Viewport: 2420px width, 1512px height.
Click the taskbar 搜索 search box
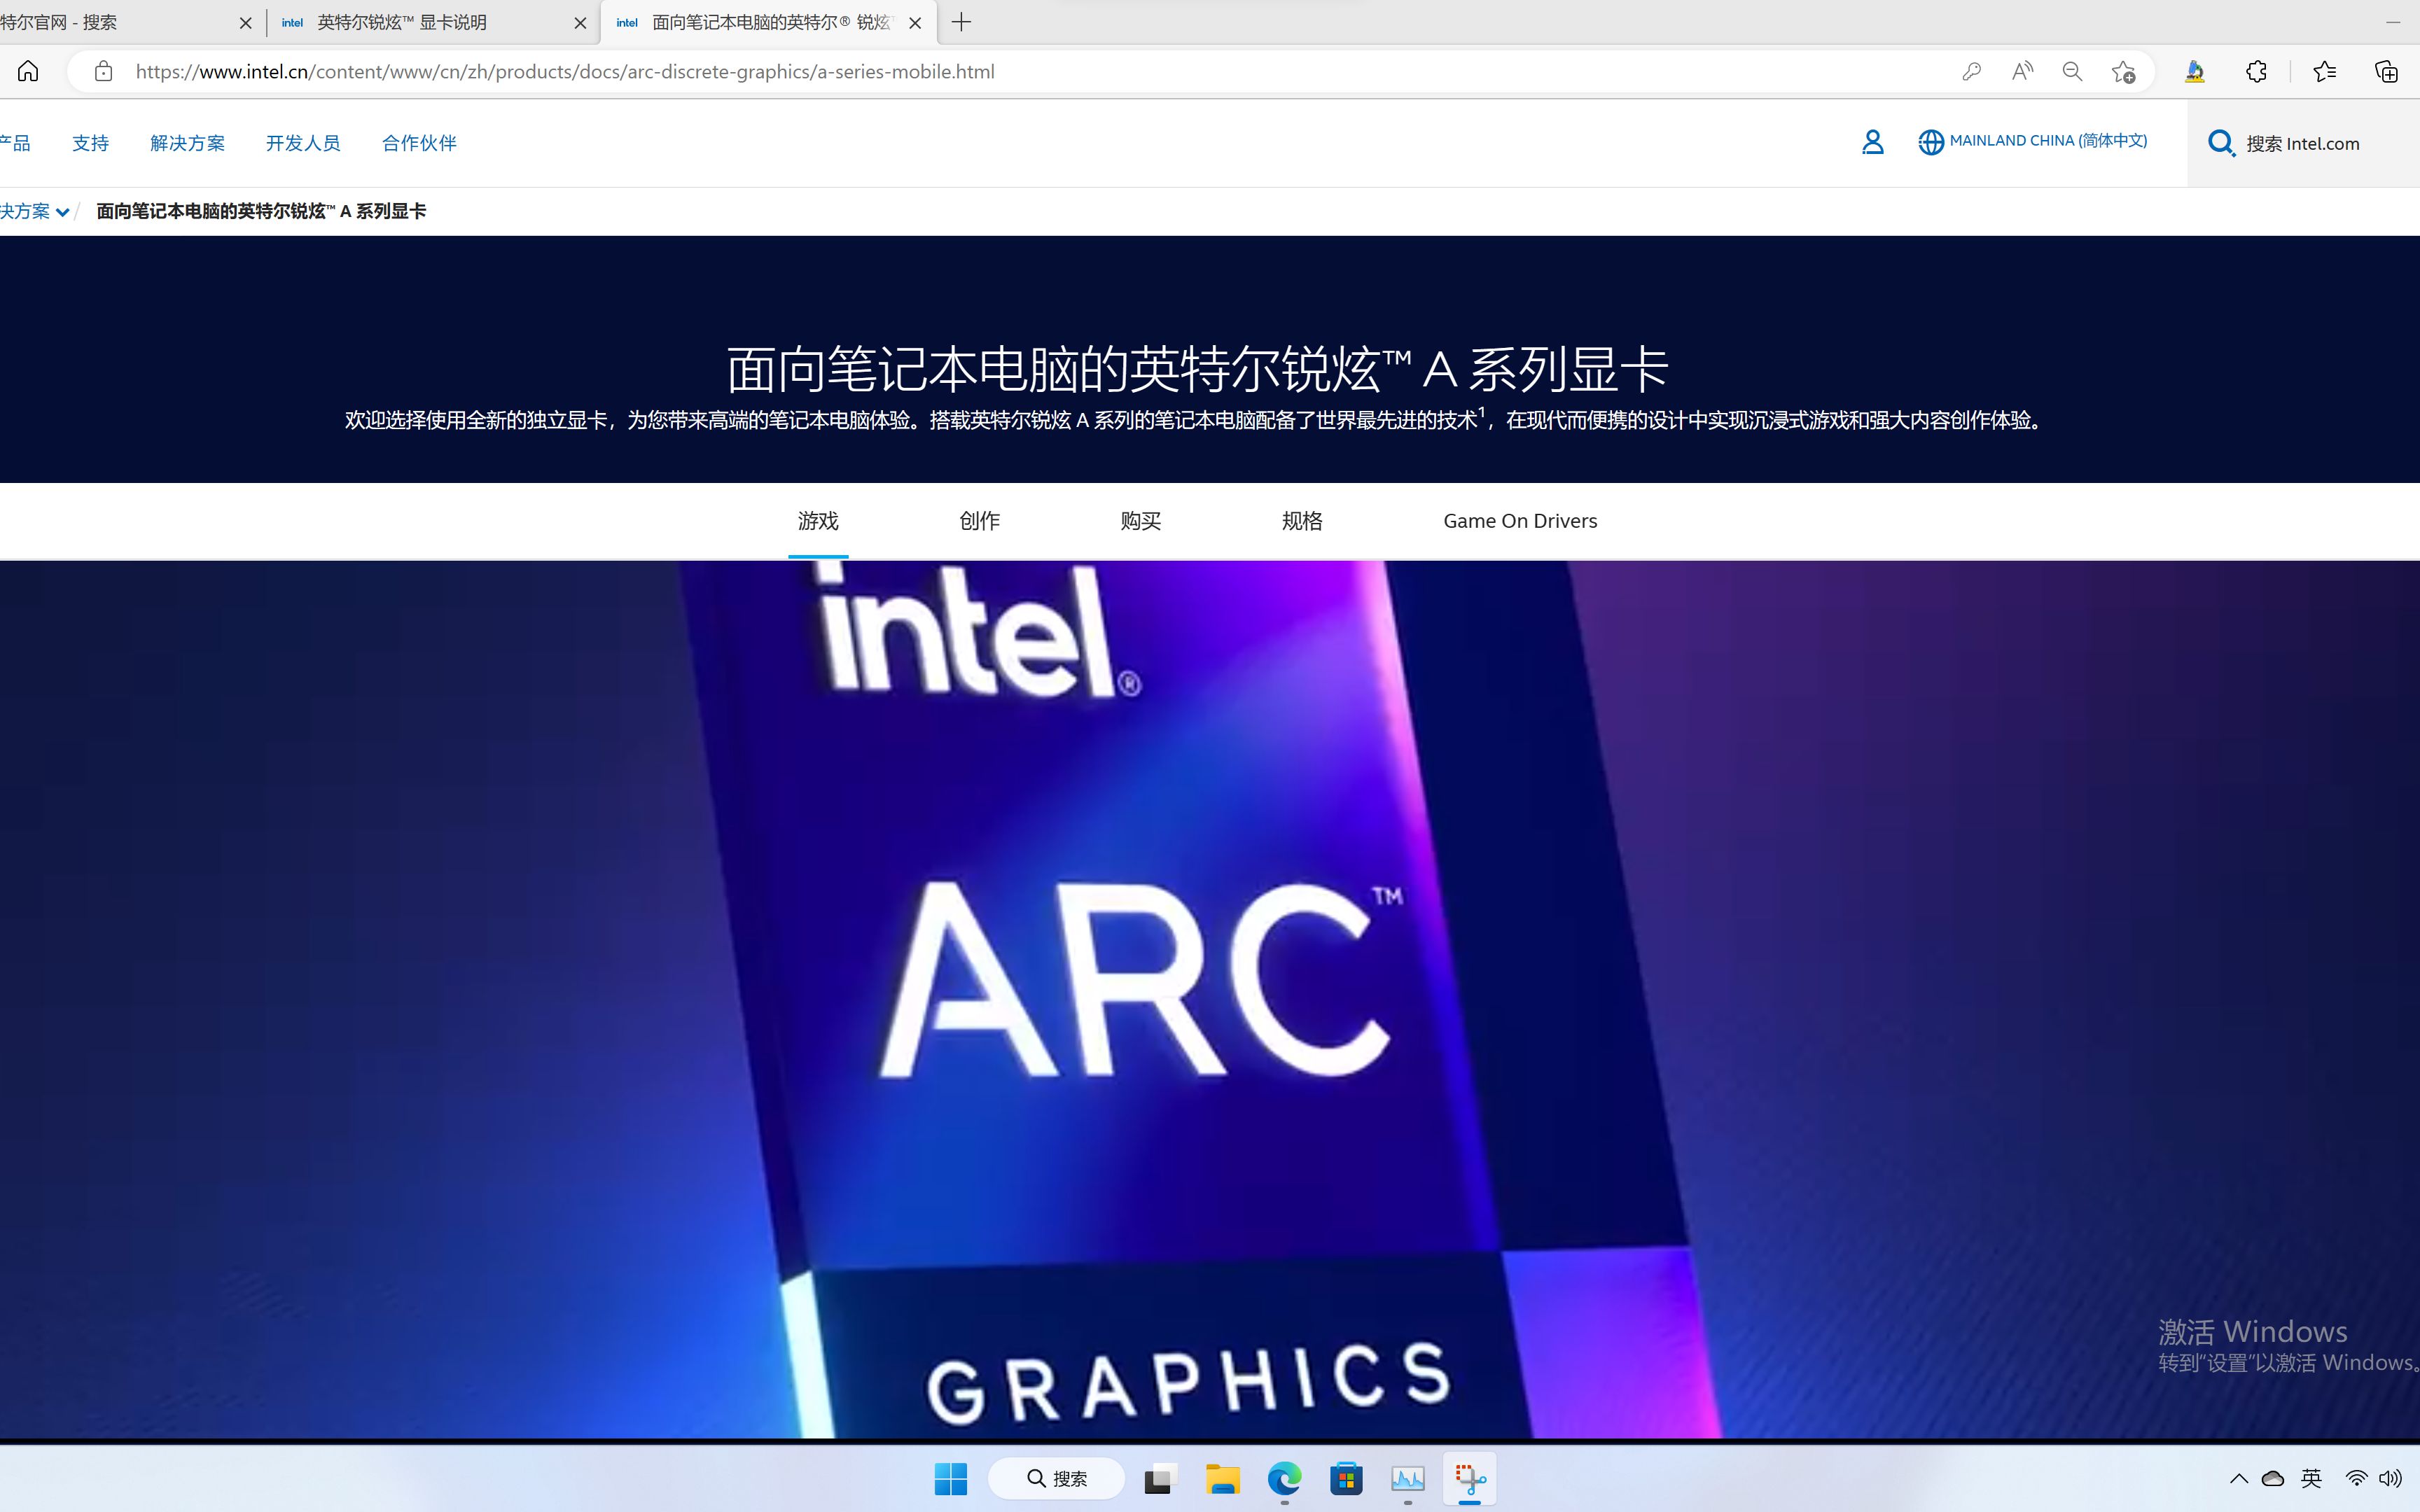(x=1056, y=1478)
